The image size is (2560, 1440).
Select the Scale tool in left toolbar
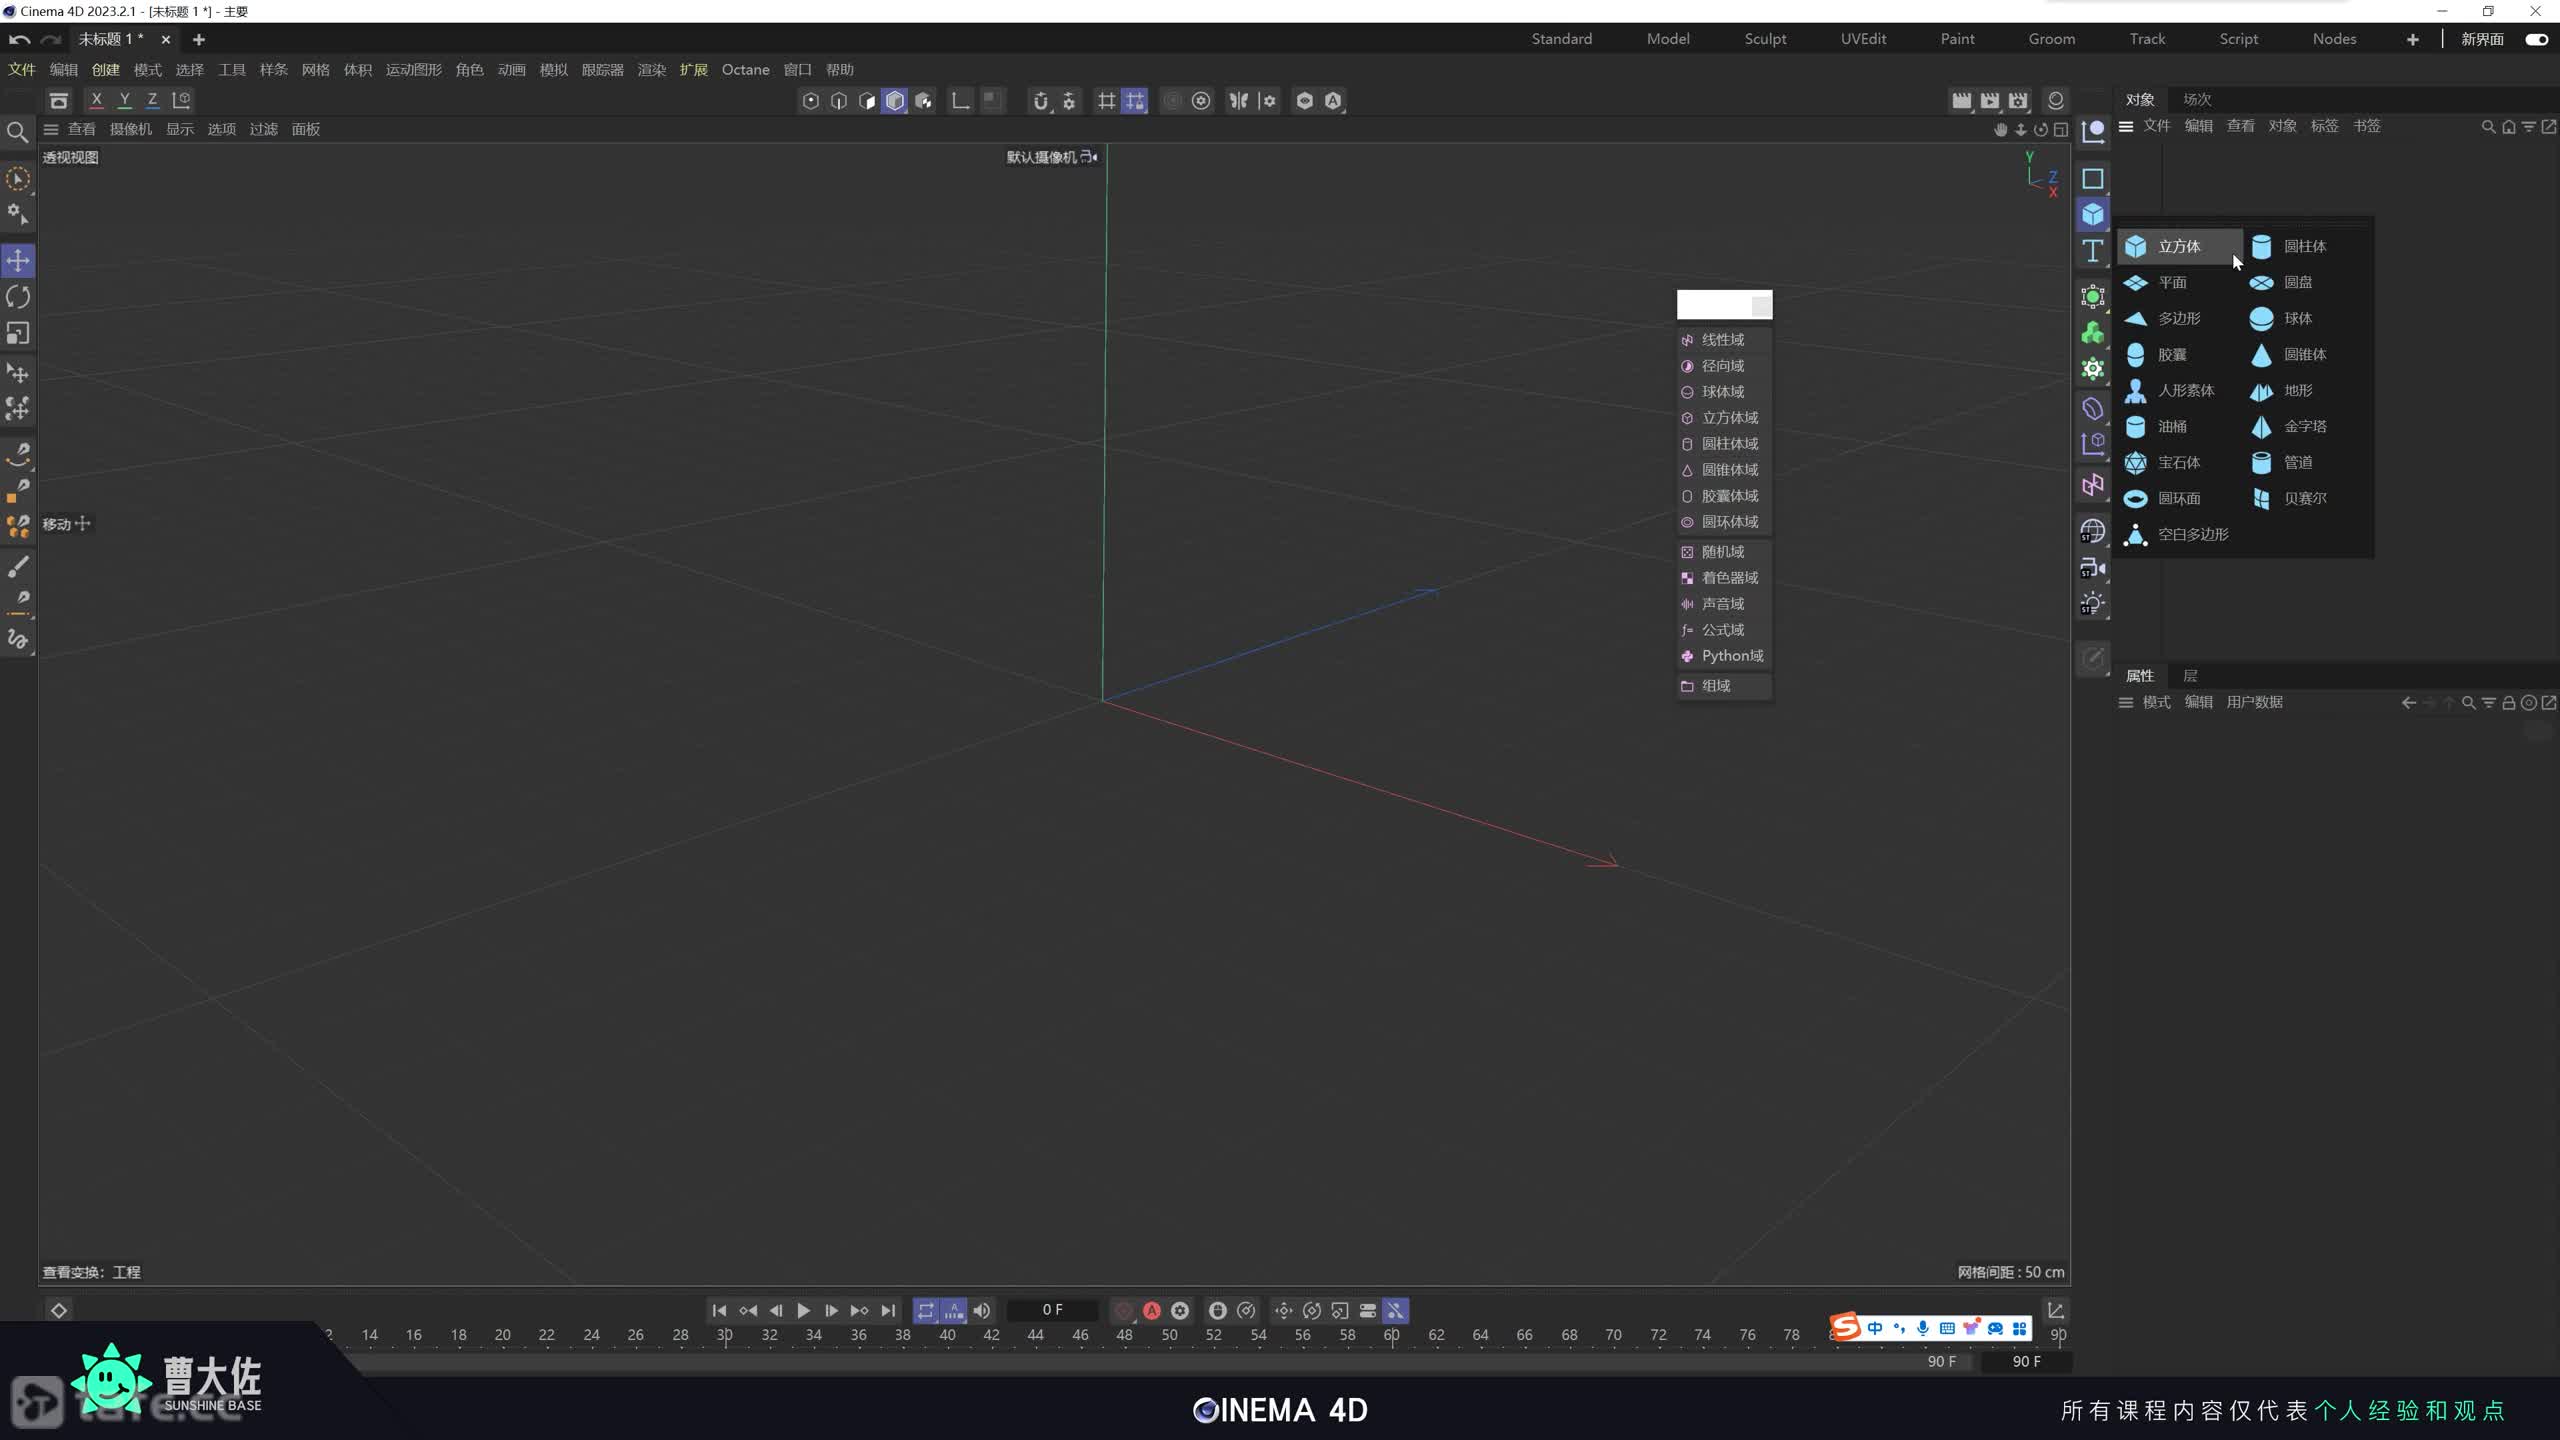click(x=18, y=333)
